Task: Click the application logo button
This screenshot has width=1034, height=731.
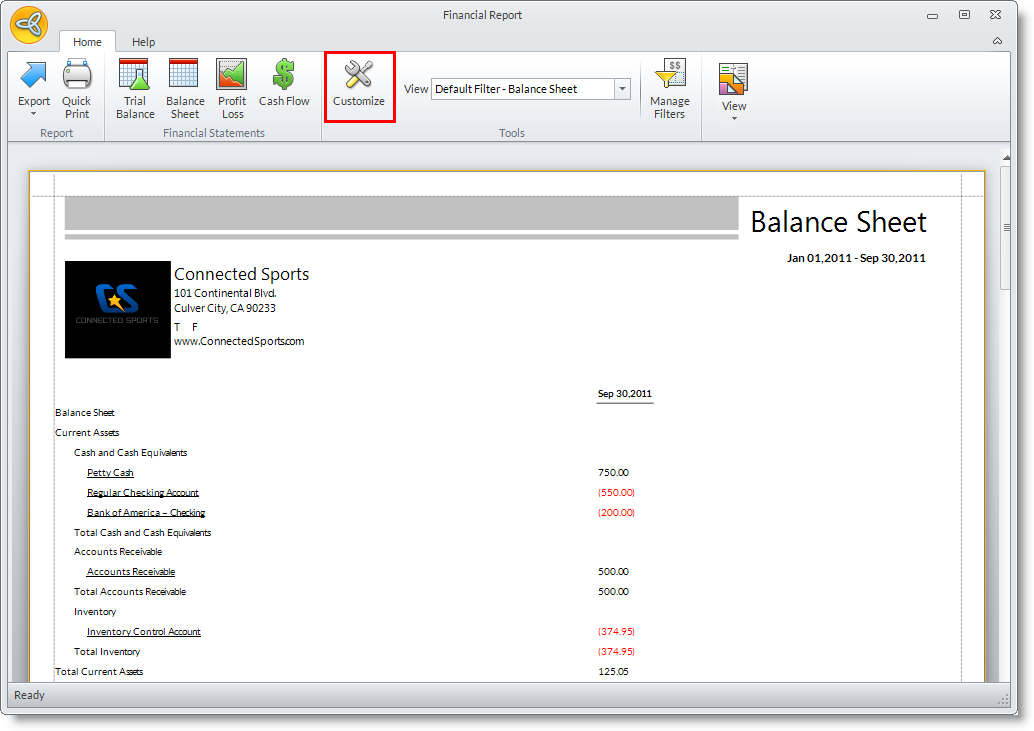Action: [x=30, y=25]
